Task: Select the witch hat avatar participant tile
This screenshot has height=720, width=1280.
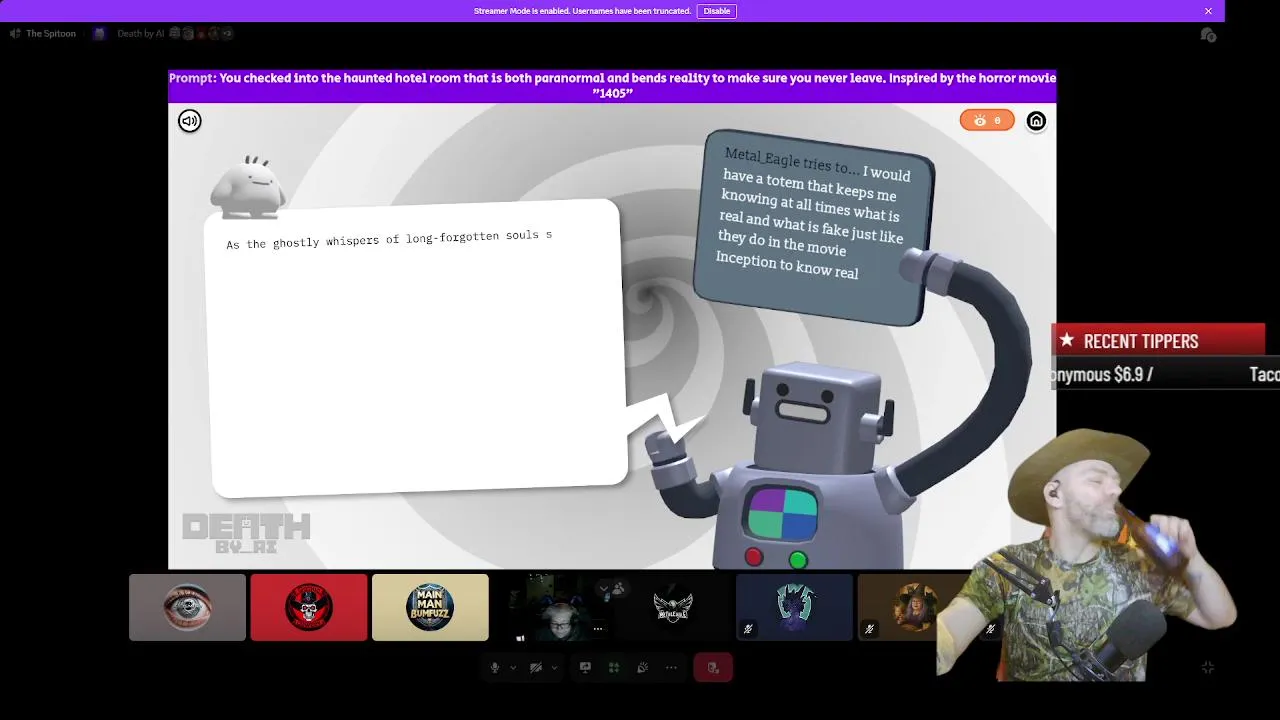Action: click(x=915, y=607)
